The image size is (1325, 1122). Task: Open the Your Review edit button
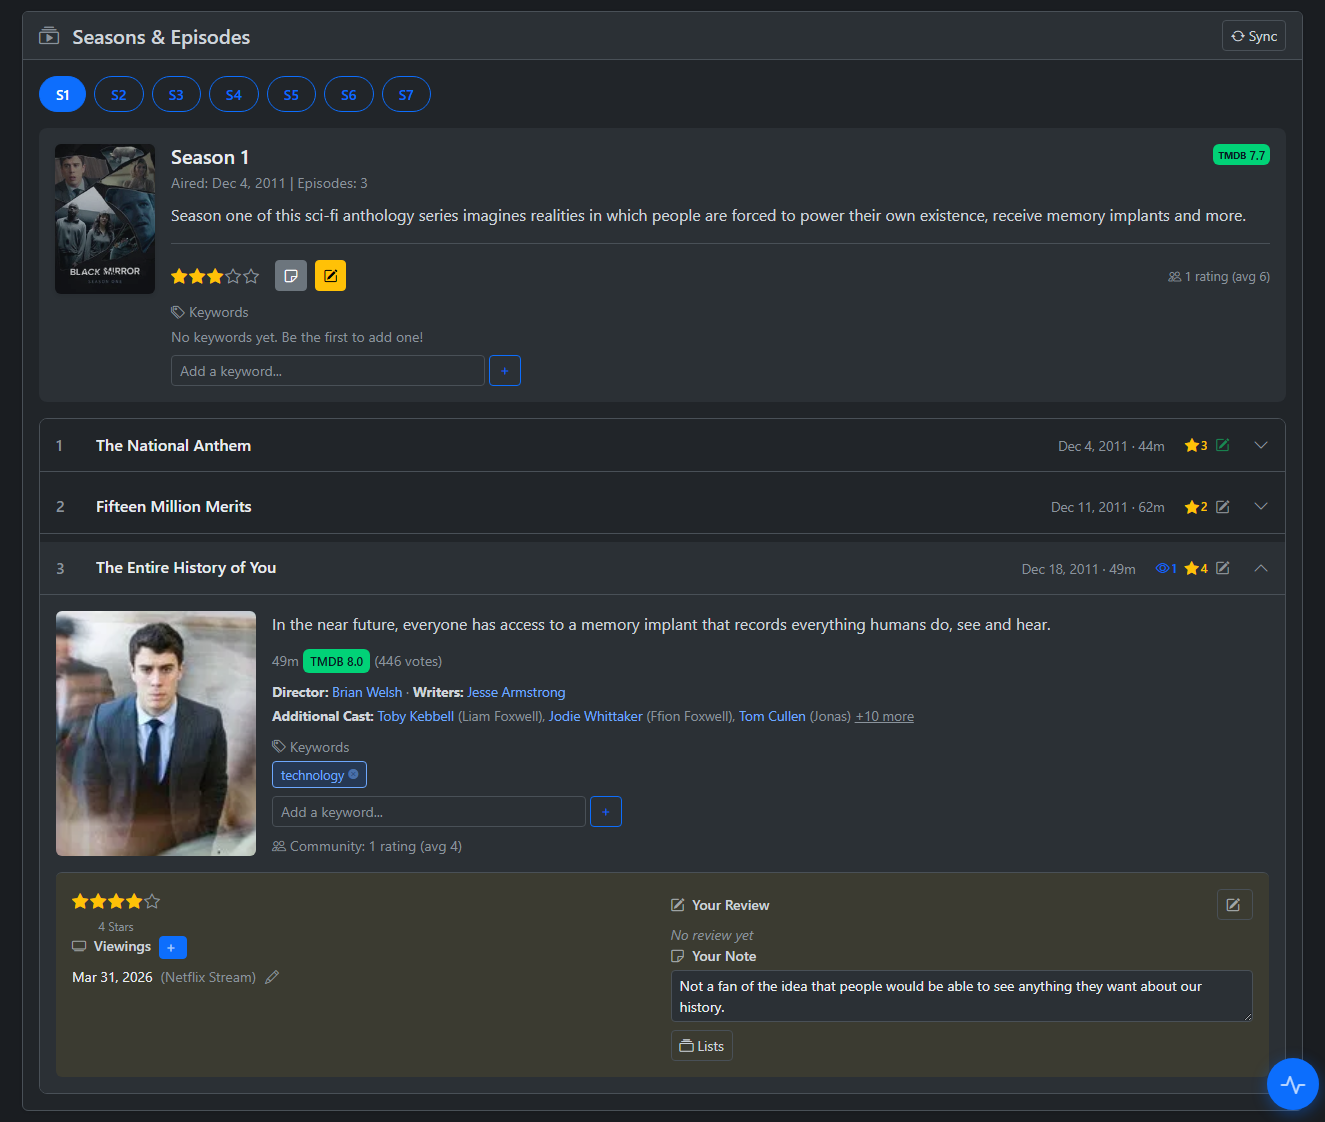(x=1234, y=905)
